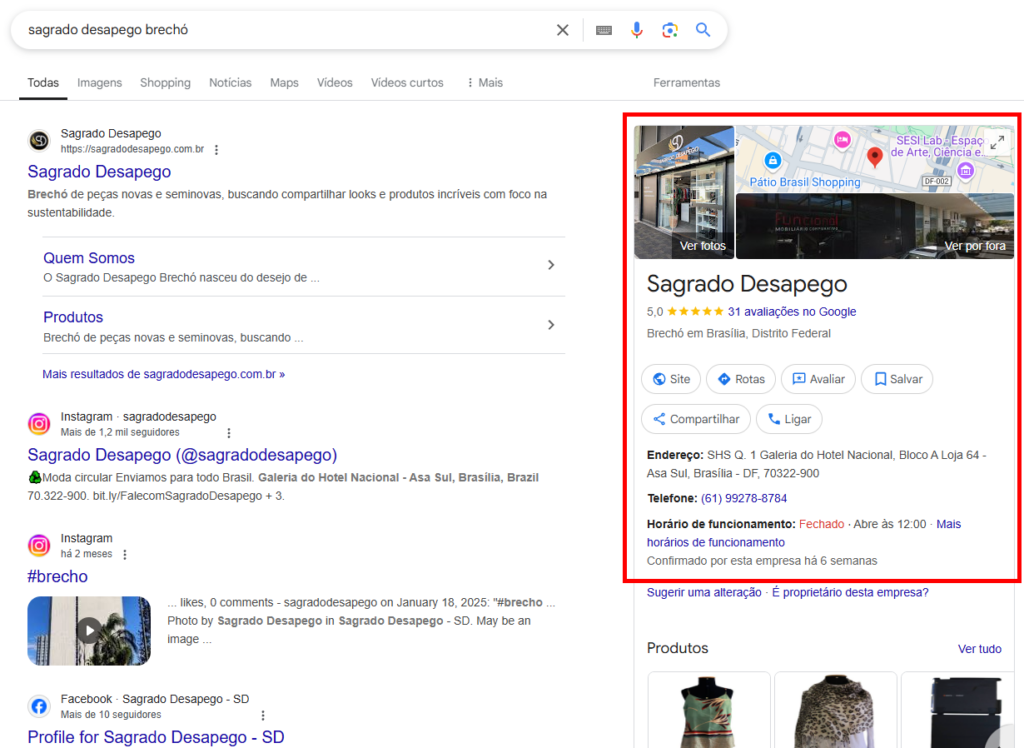Screen dimensions: 1024x748
Task: Open options menu beside Mais de 1,2 mil seguidores
Action: (229, 432)
